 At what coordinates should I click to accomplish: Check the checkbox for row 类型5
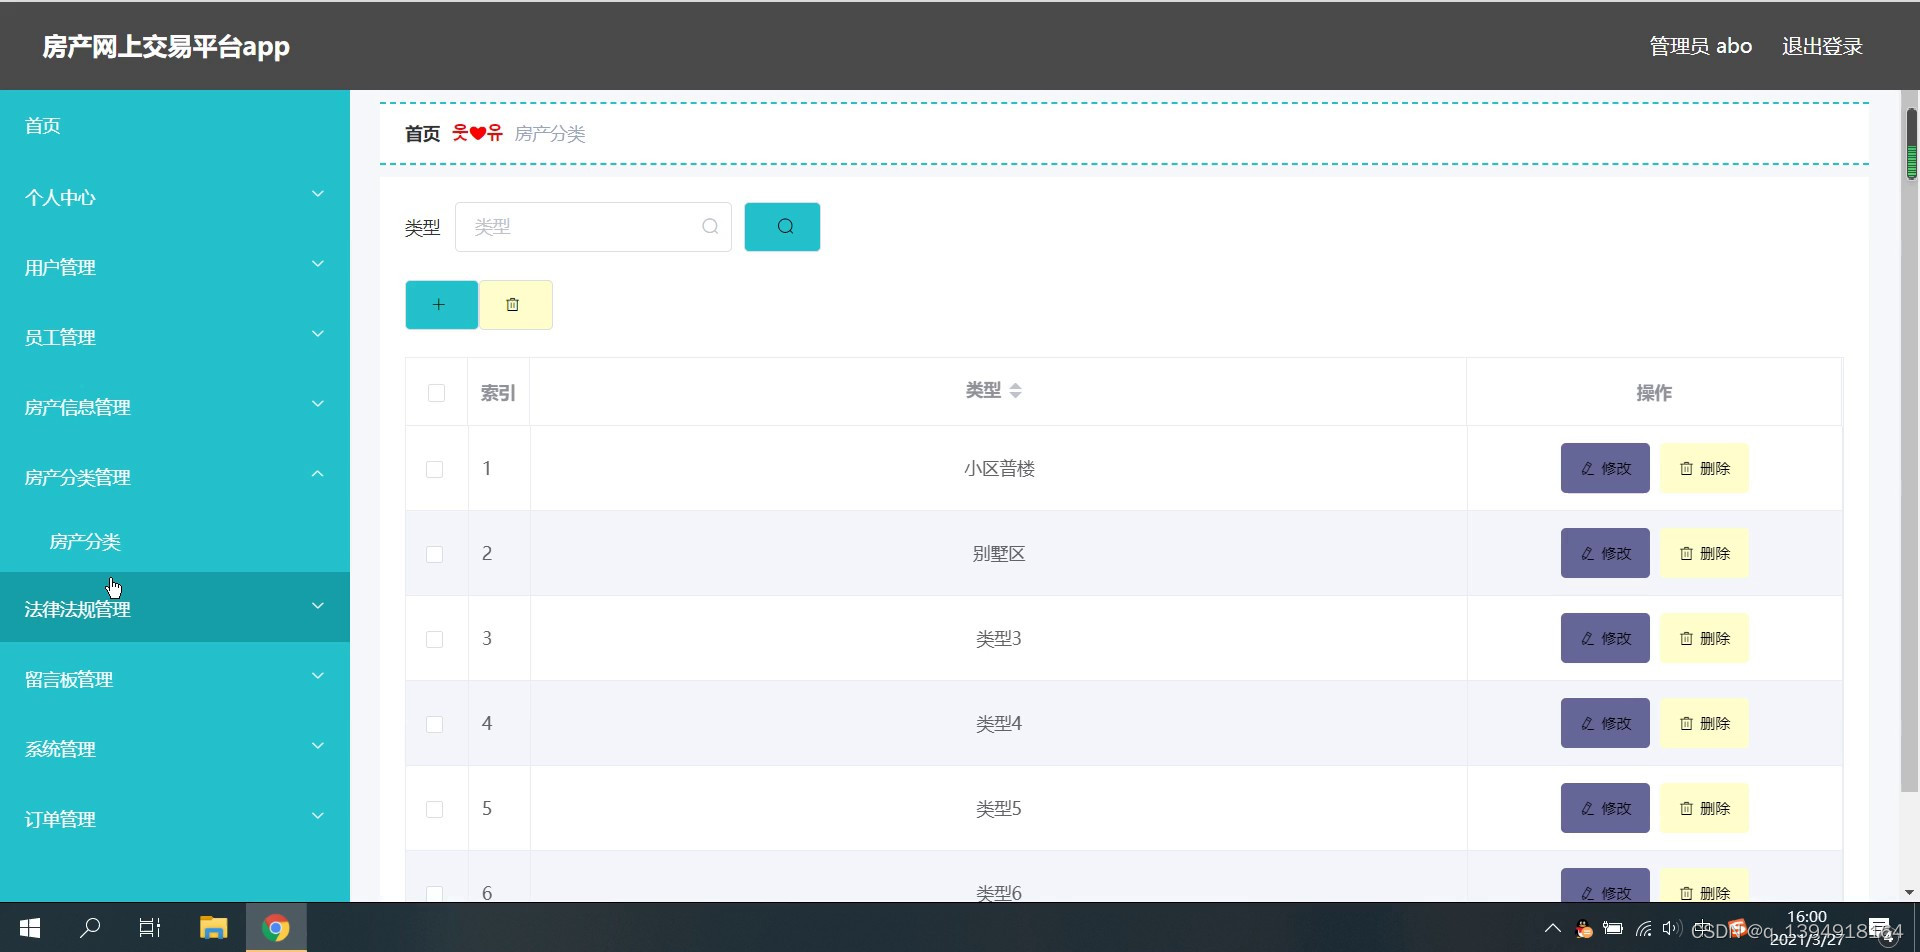434,809
